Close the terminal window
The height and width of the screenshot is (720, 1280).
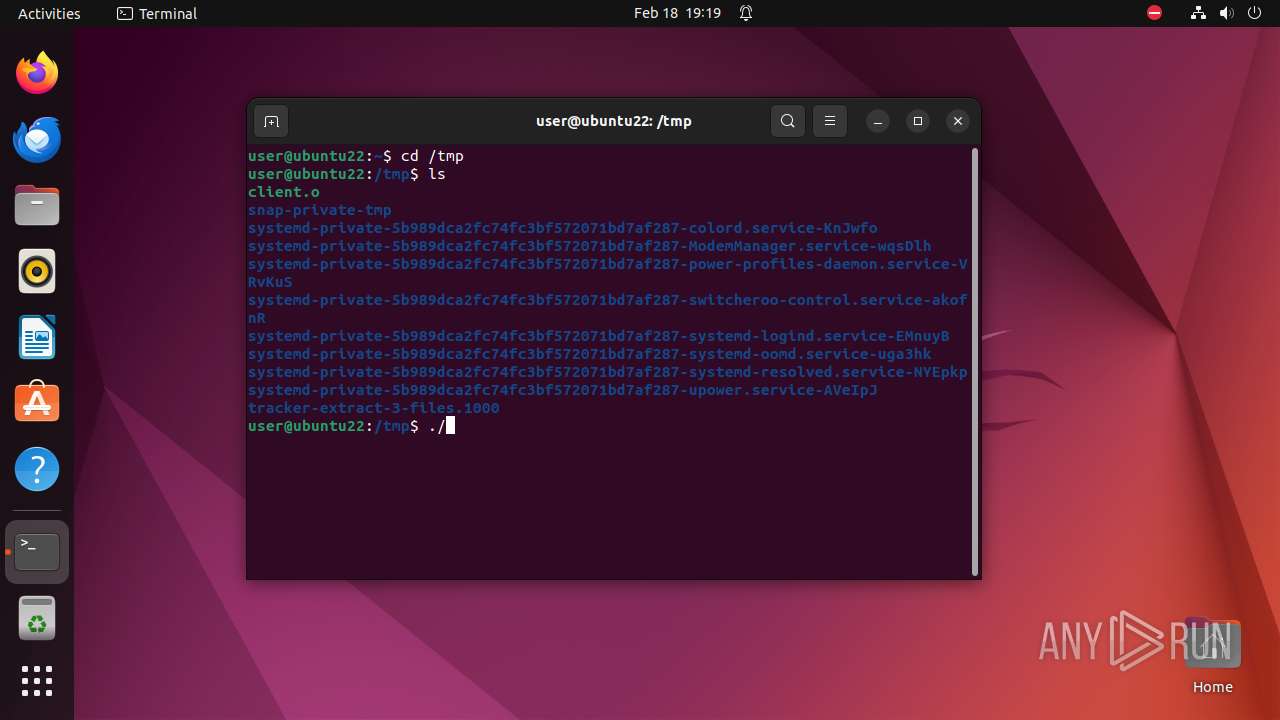pyautogui.click(x=958, y=121)
